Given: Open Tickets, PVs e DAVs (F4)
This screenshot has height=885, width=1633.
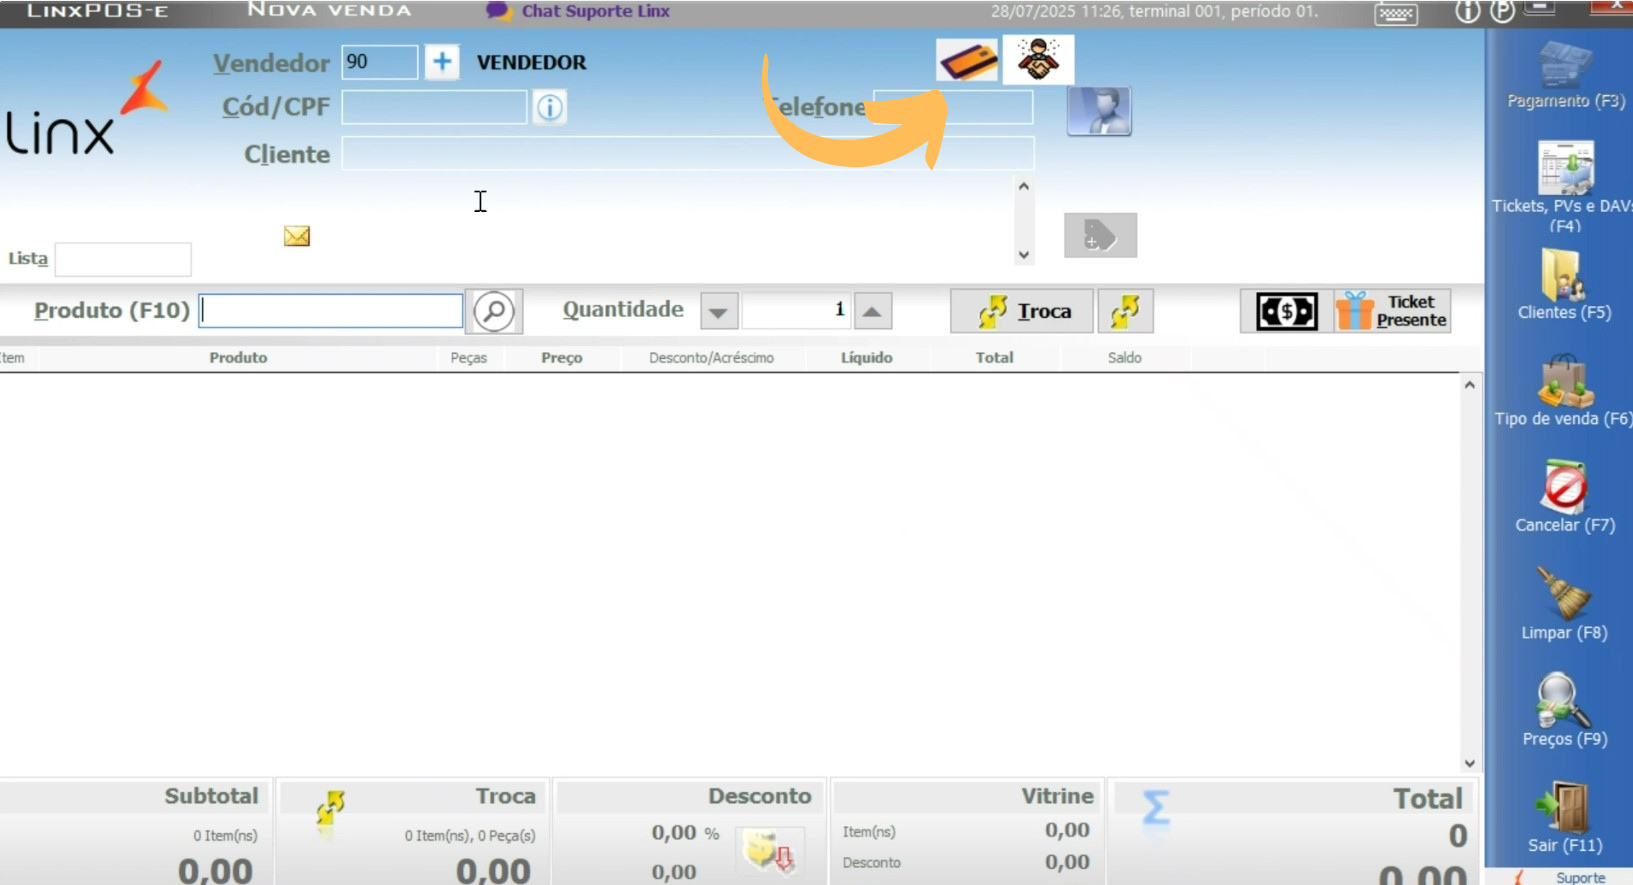Looking at the screenshot, I should 1564,187.
